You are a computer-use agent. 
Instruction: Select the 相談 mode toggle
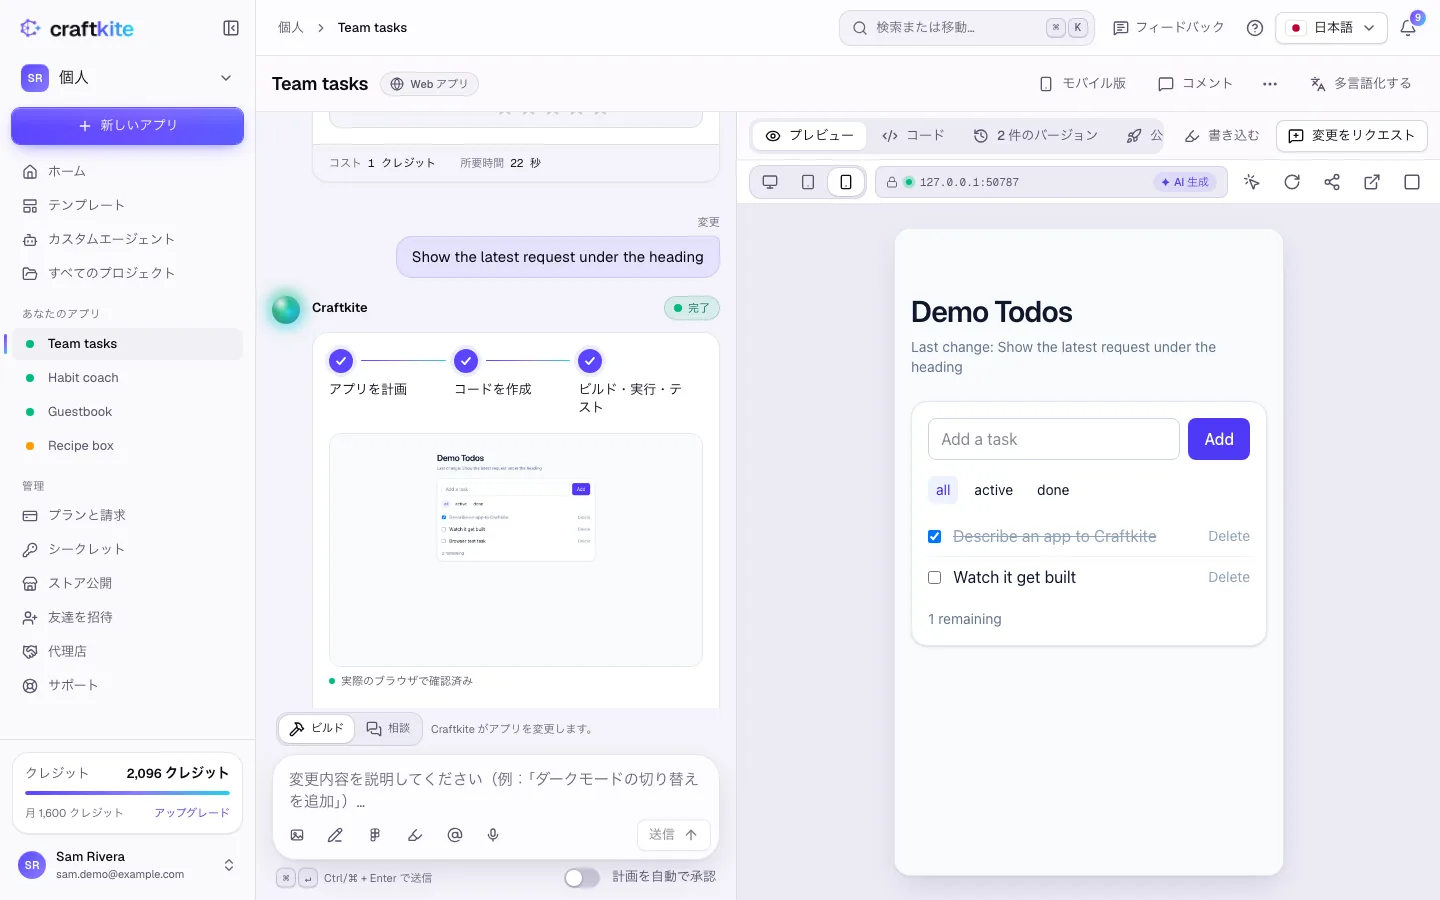point(388,729)
